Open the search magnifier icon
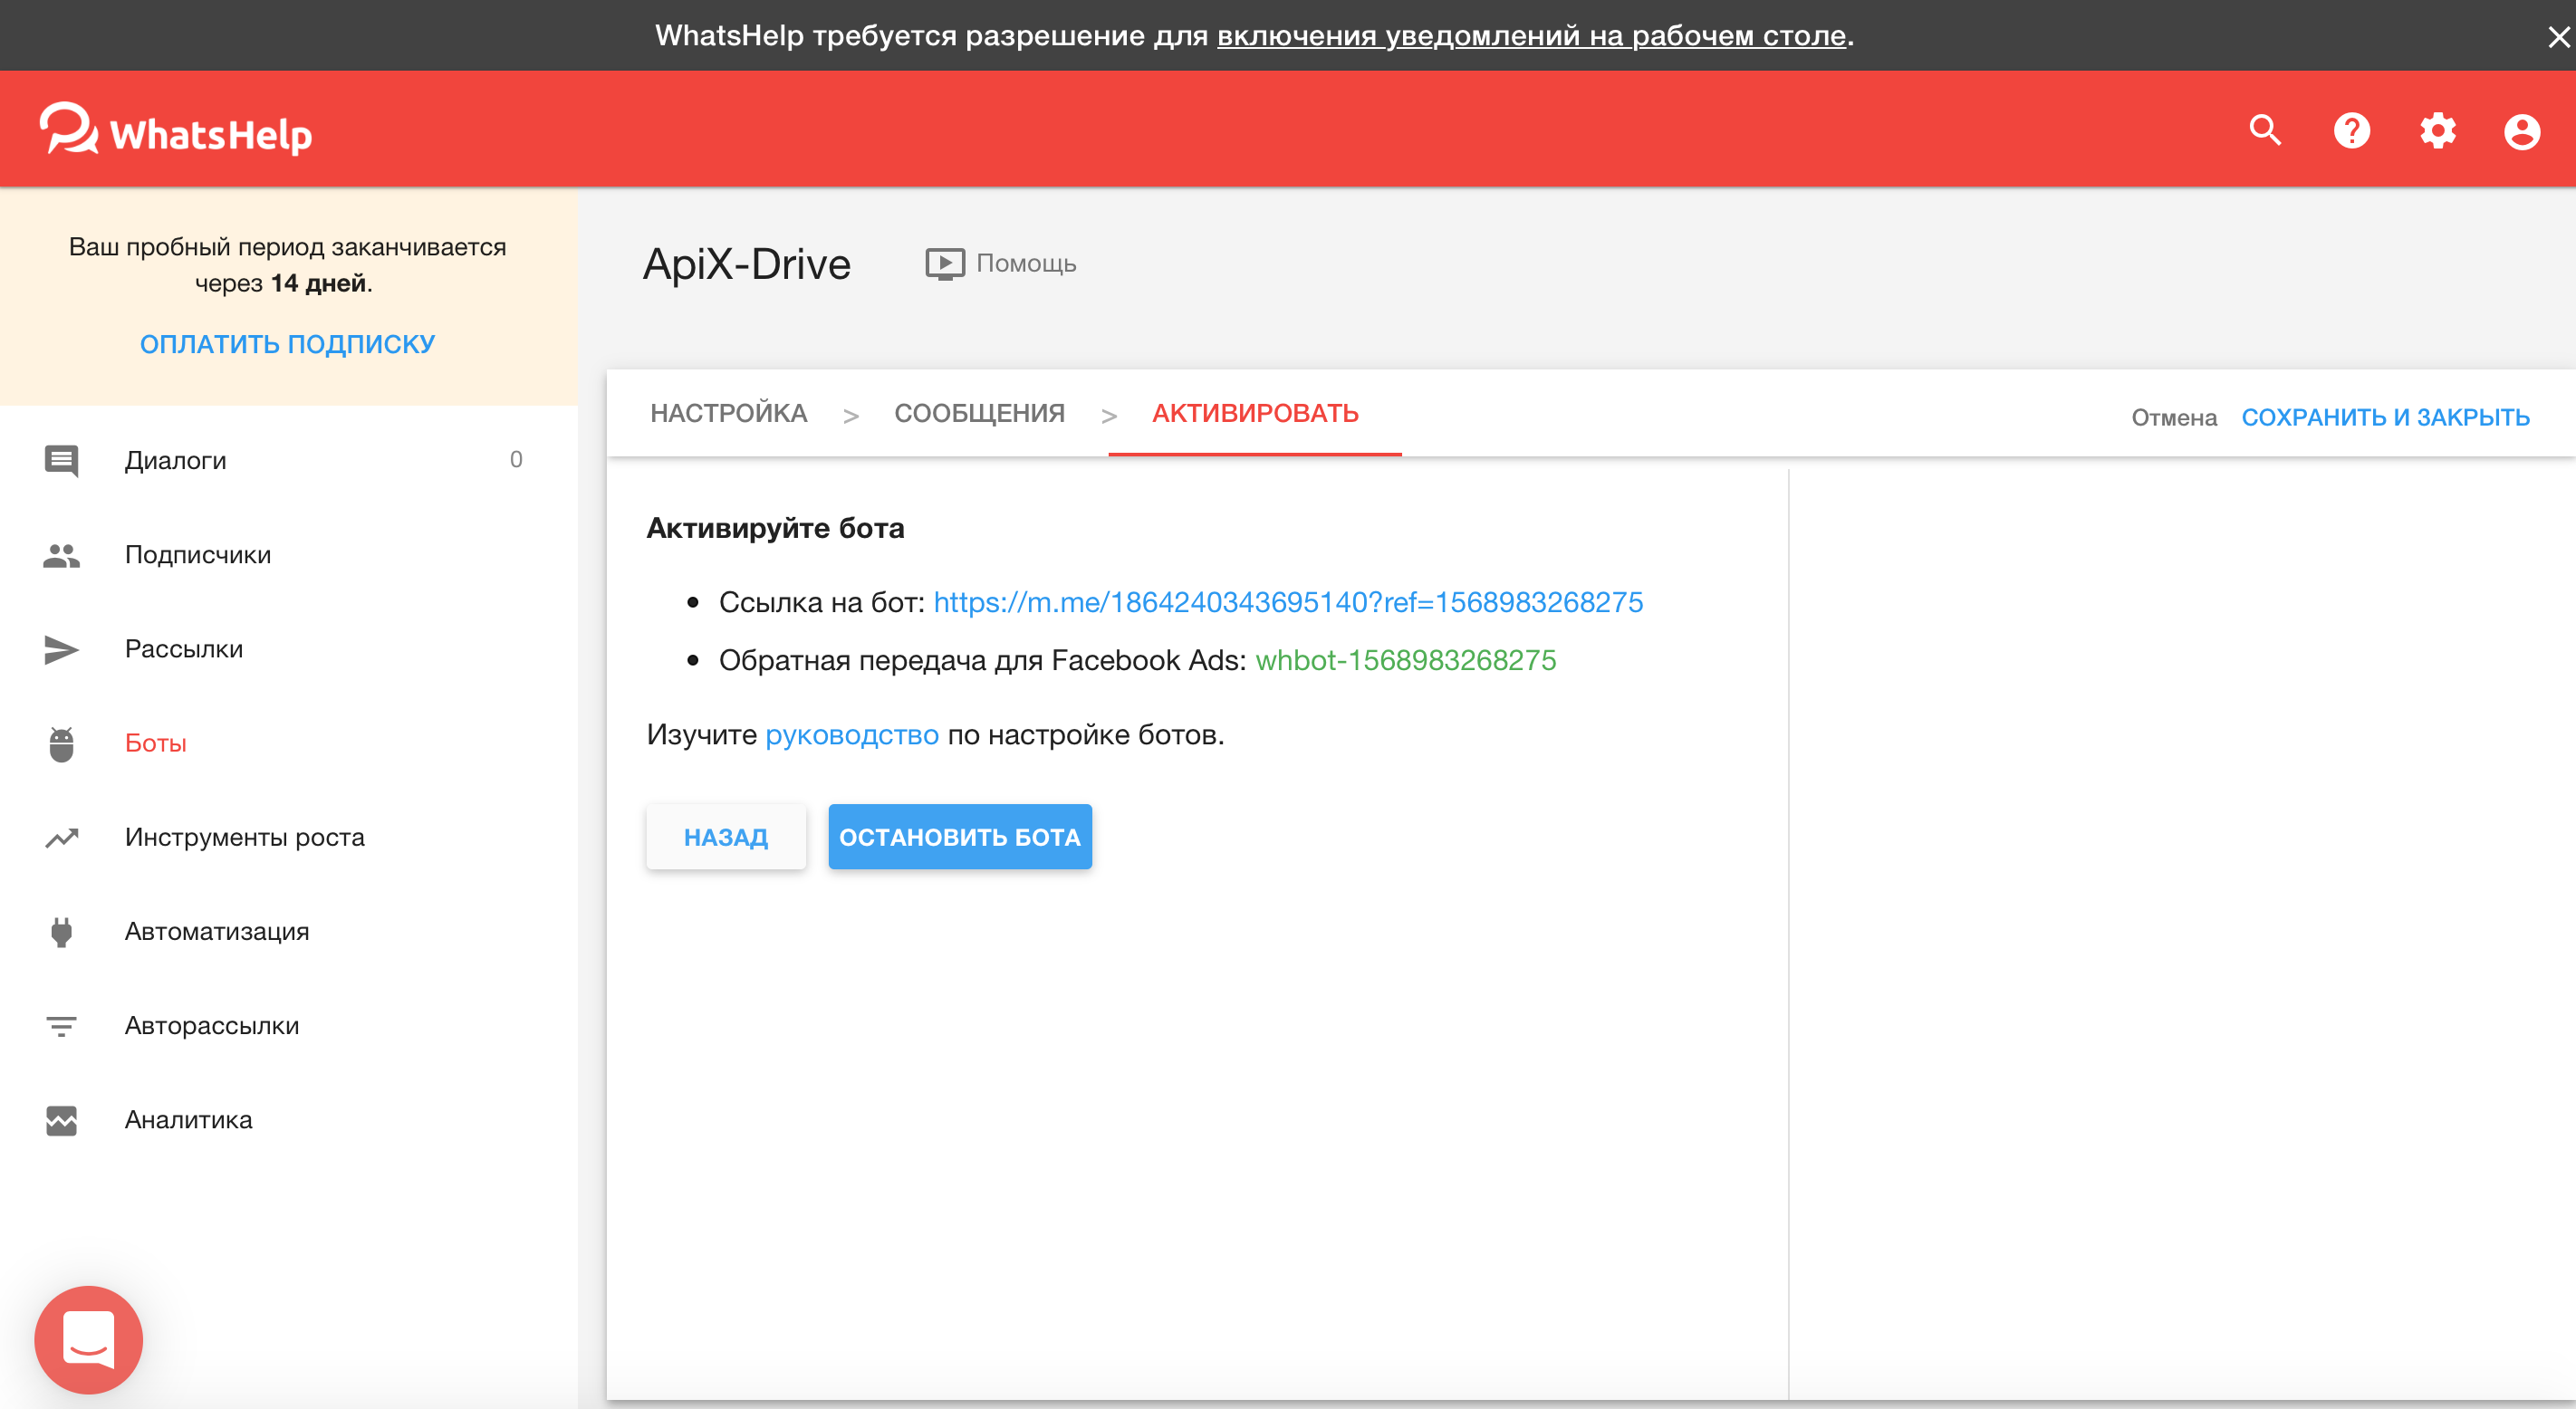Viewport: 2576px width, 1409px height. click(2265, 131)
